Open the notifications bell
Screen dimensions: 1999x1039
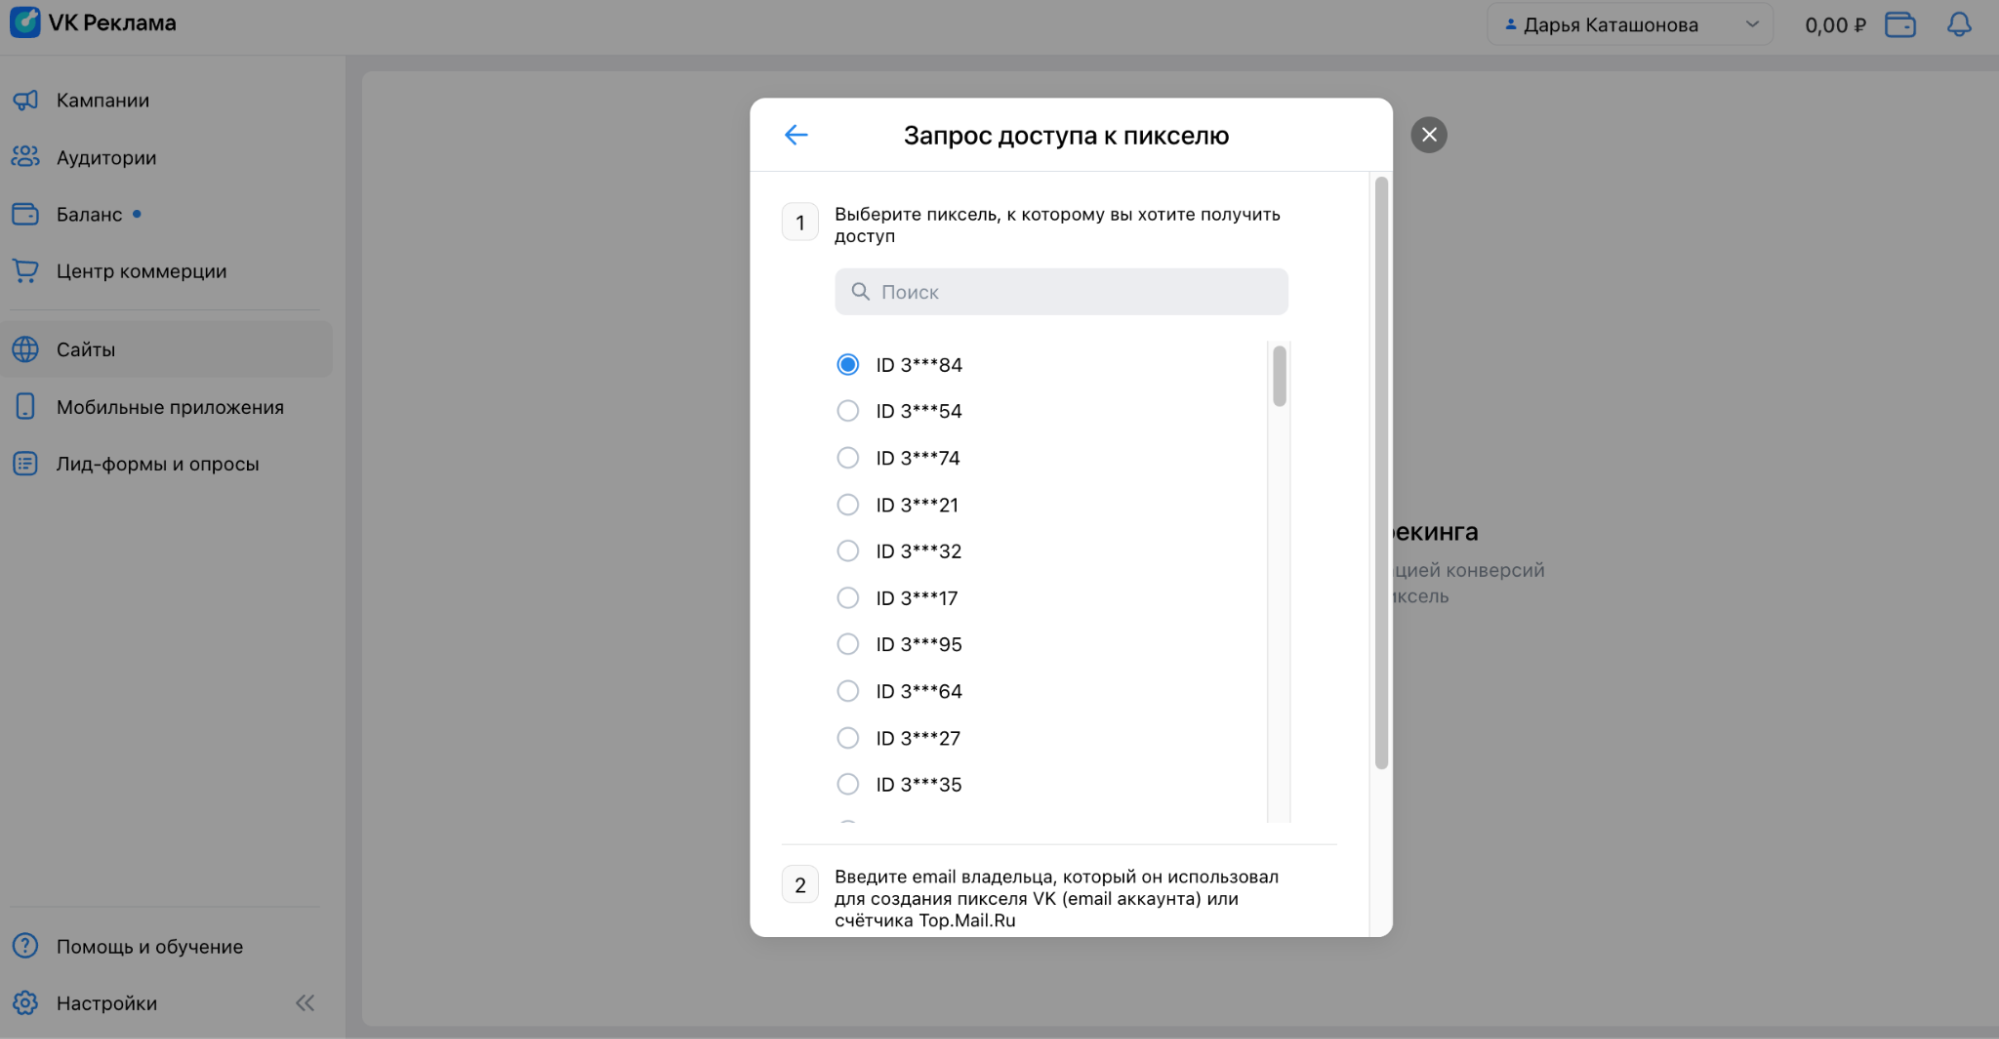(x=1959, y=25)
